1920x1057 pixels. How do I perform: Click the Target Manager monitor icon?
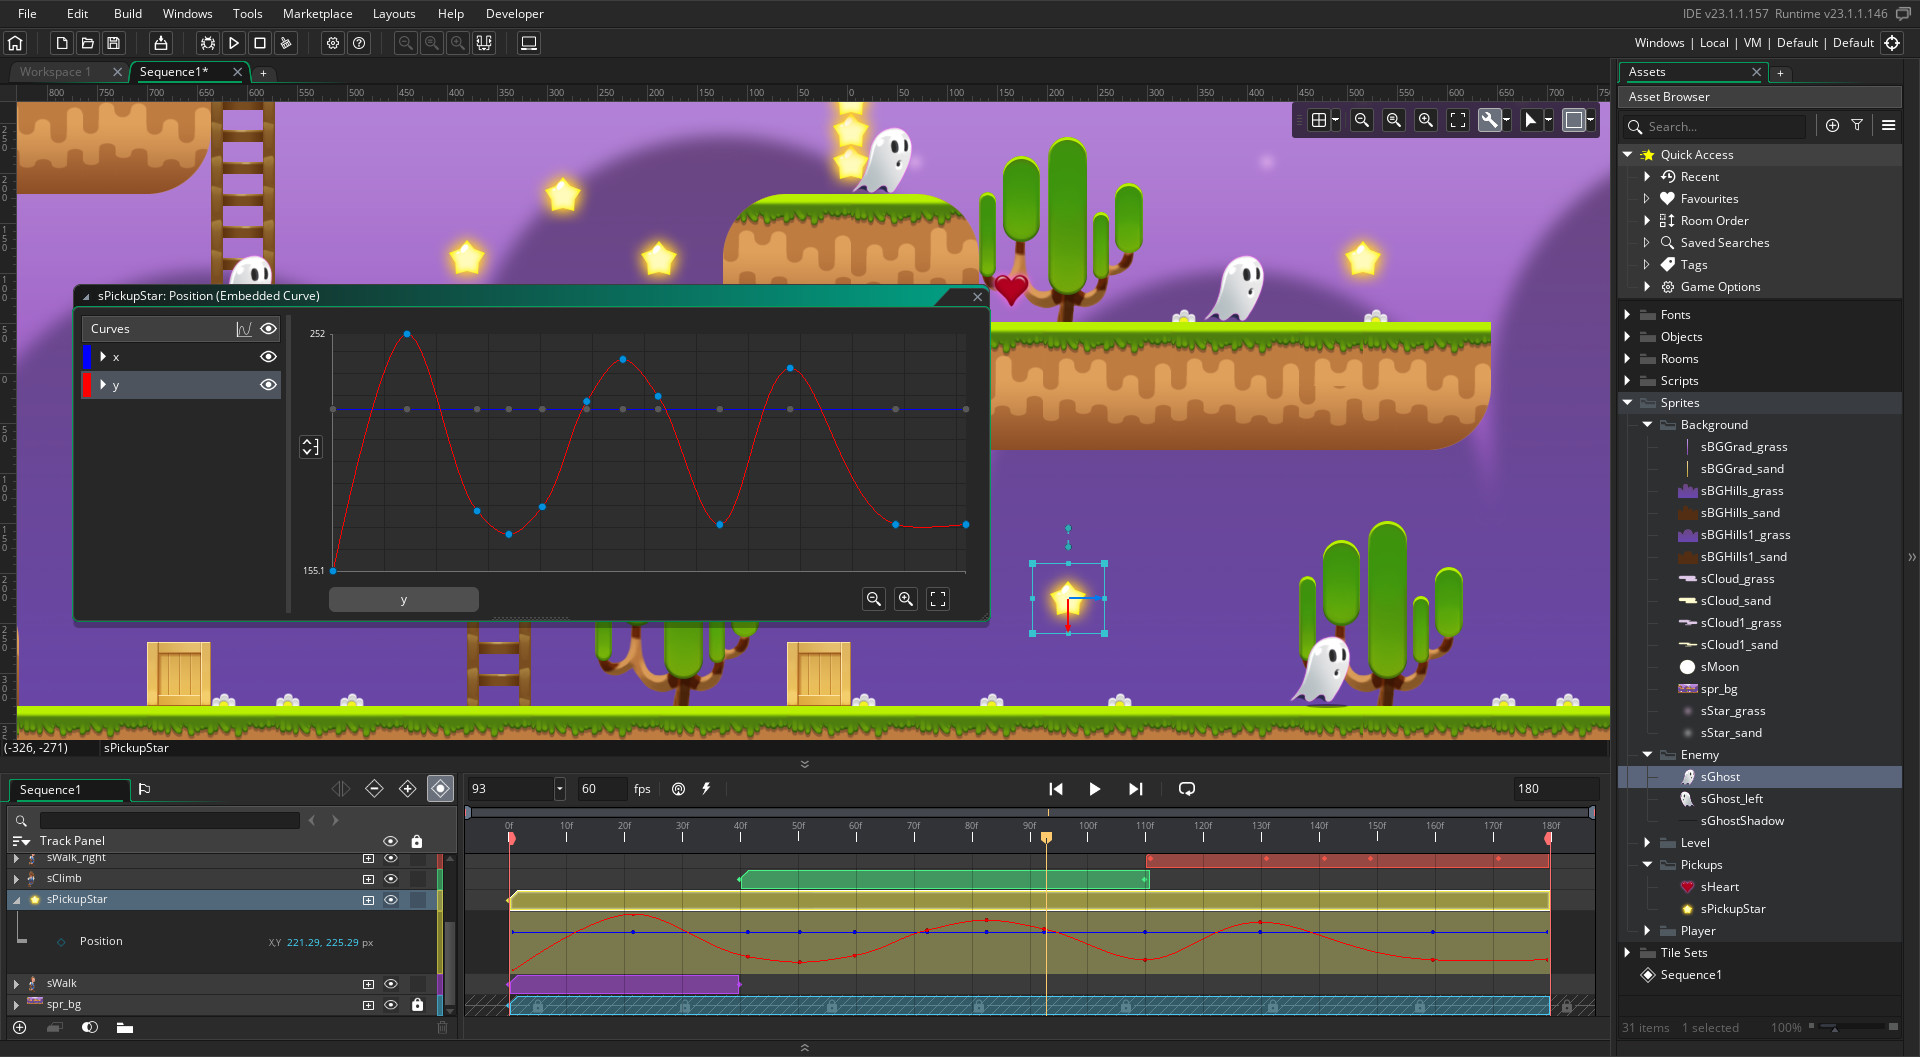pyautogui.click(x=528, y=43)
